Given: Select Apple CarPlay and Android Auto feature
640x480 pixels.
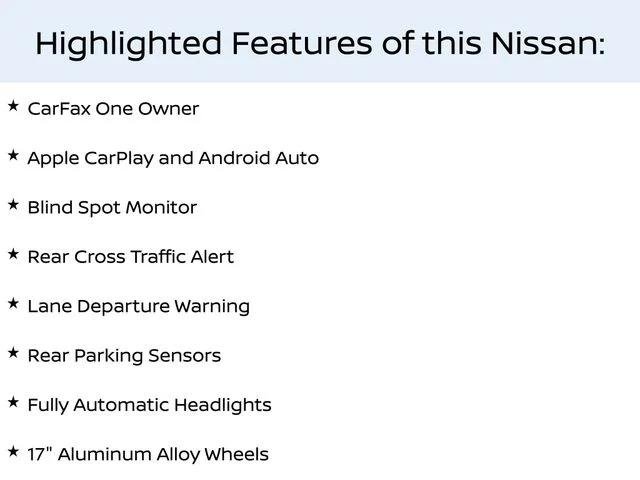Looking at the screenshot, I should coord(173,158).
